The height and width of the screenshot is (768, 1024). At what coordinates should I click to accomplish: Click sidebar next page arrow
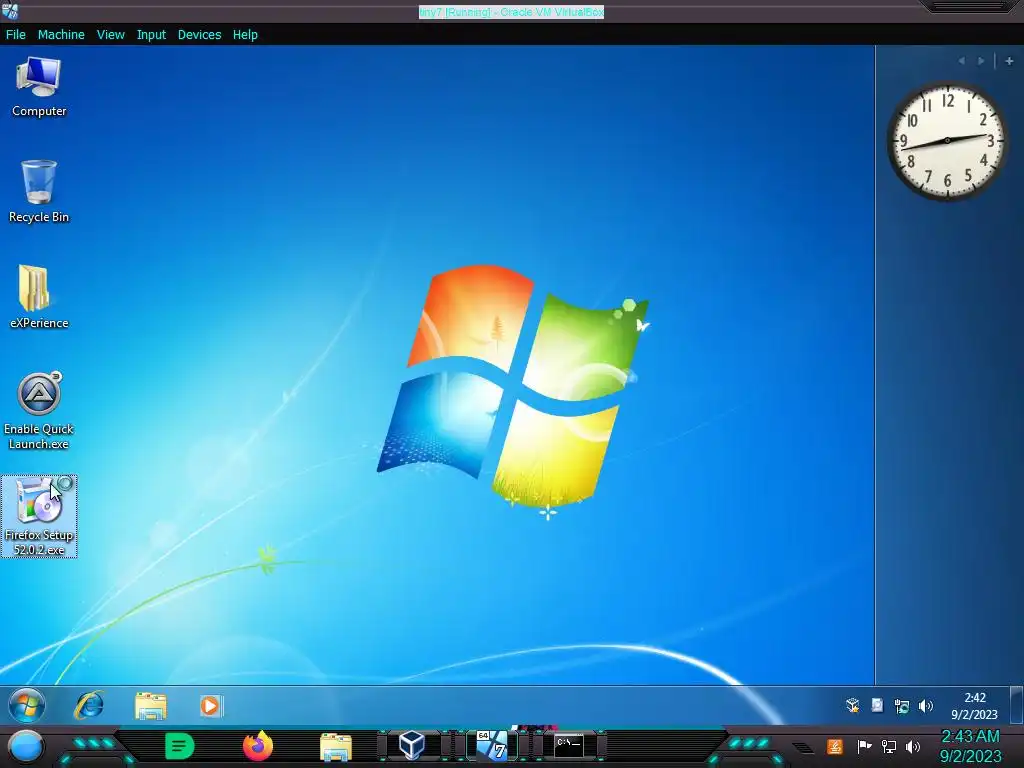coord(981,61)
